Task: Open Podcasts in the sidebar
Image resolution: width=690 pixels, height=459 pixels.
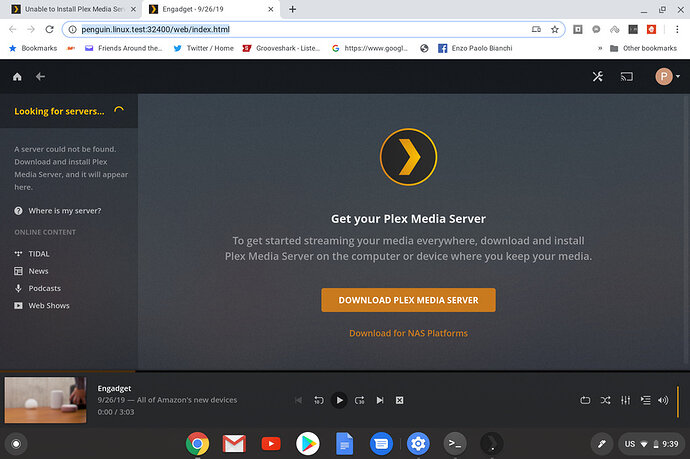Action: (x=37, y=288)
